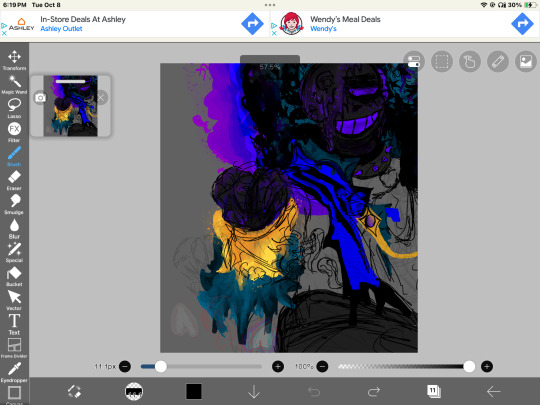Open the Frame Divider tool
The image size is (540, 405).
tap(14, 348)
